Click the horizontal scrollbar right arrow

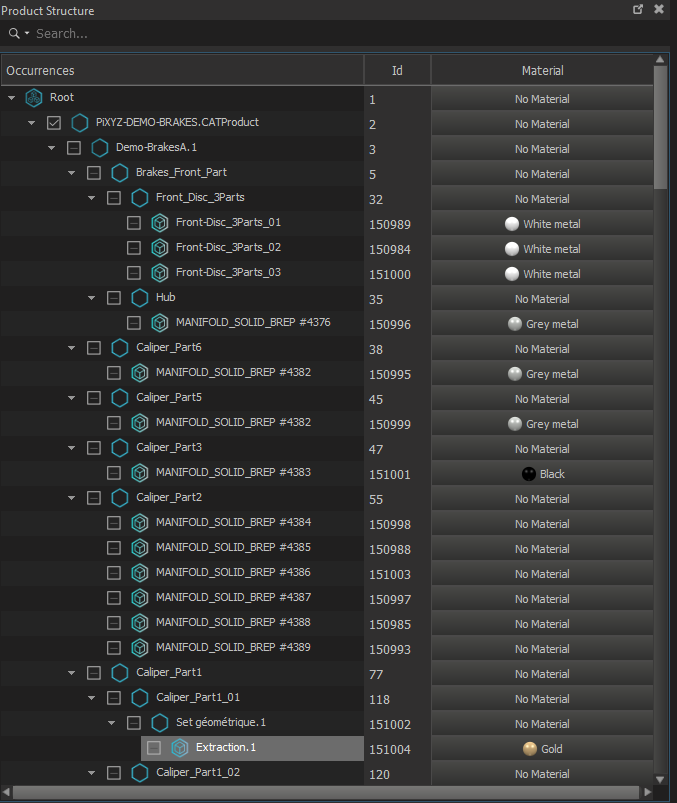(x=648, y=792)
